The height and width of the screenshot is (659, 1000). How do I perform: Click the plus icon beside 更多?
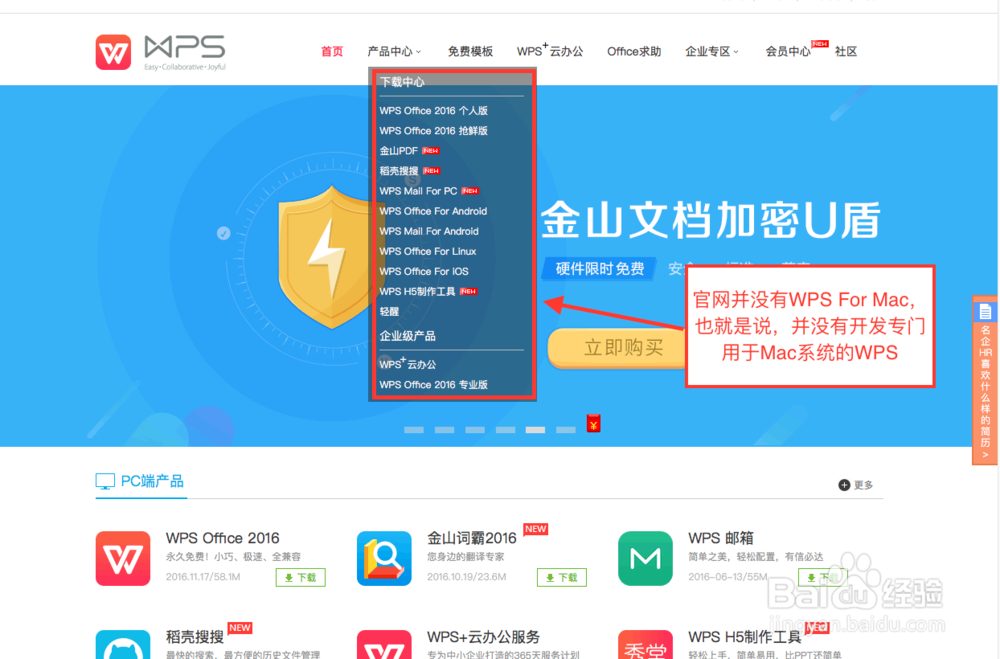[844, 485]
